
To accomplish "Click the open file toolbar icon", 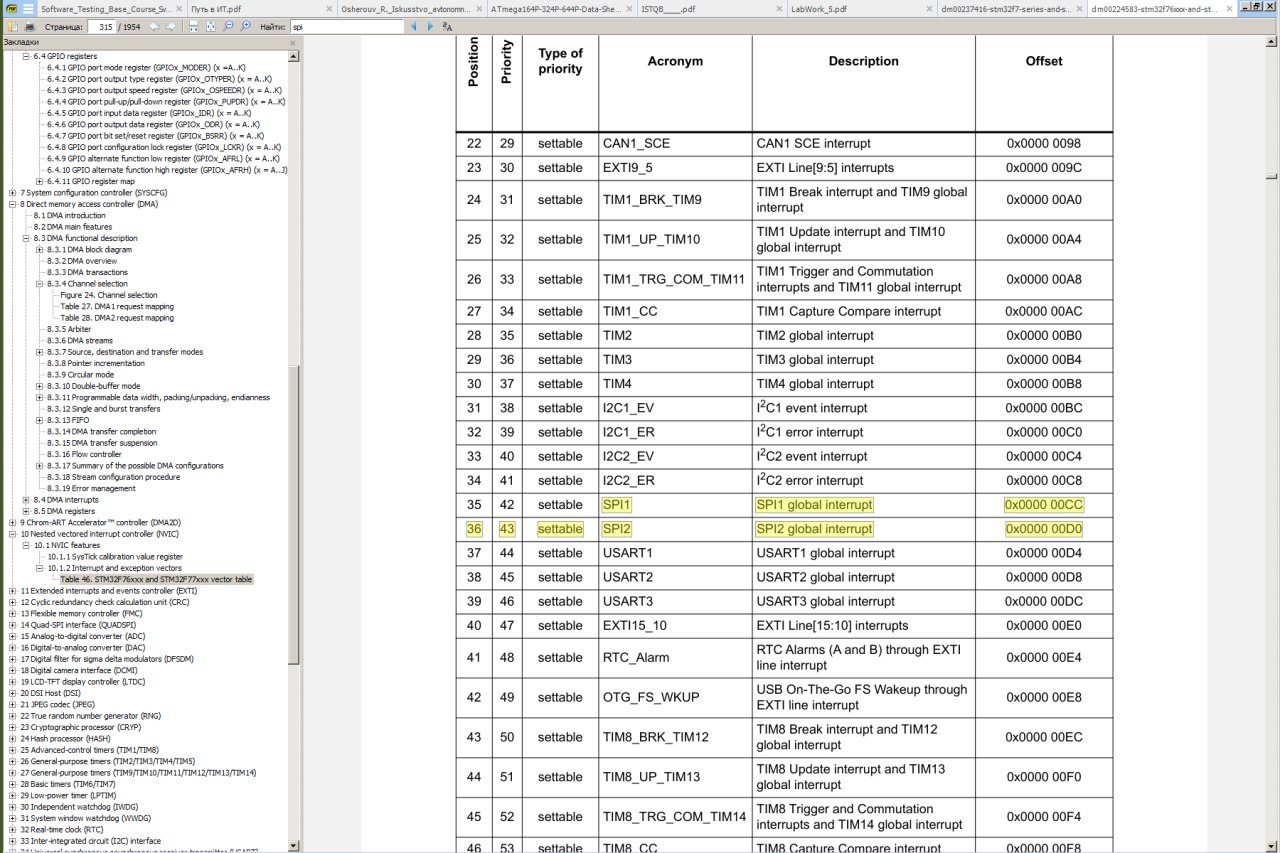I will [13, 26].
